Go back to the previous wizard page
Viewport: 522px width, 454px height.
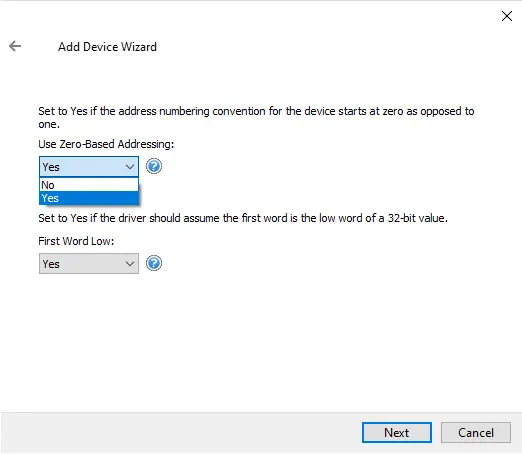click(15, 46)
